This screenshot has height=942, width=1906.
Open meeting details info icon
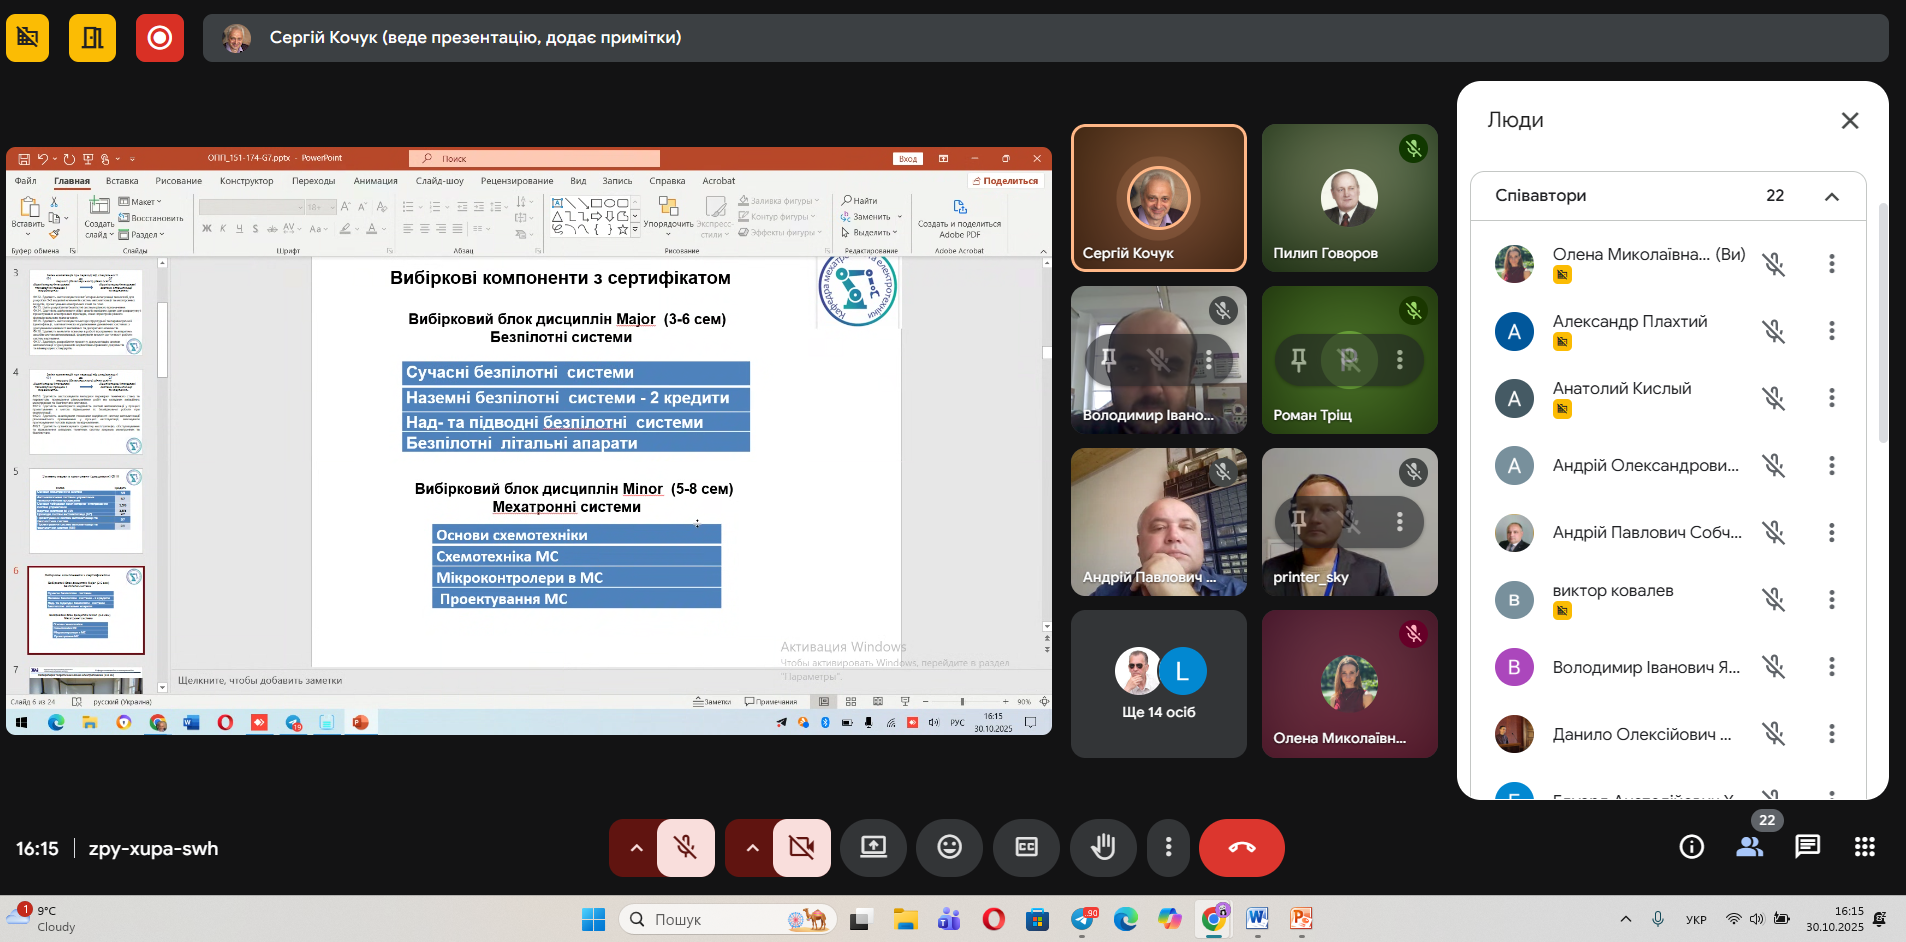point(1691,847)
